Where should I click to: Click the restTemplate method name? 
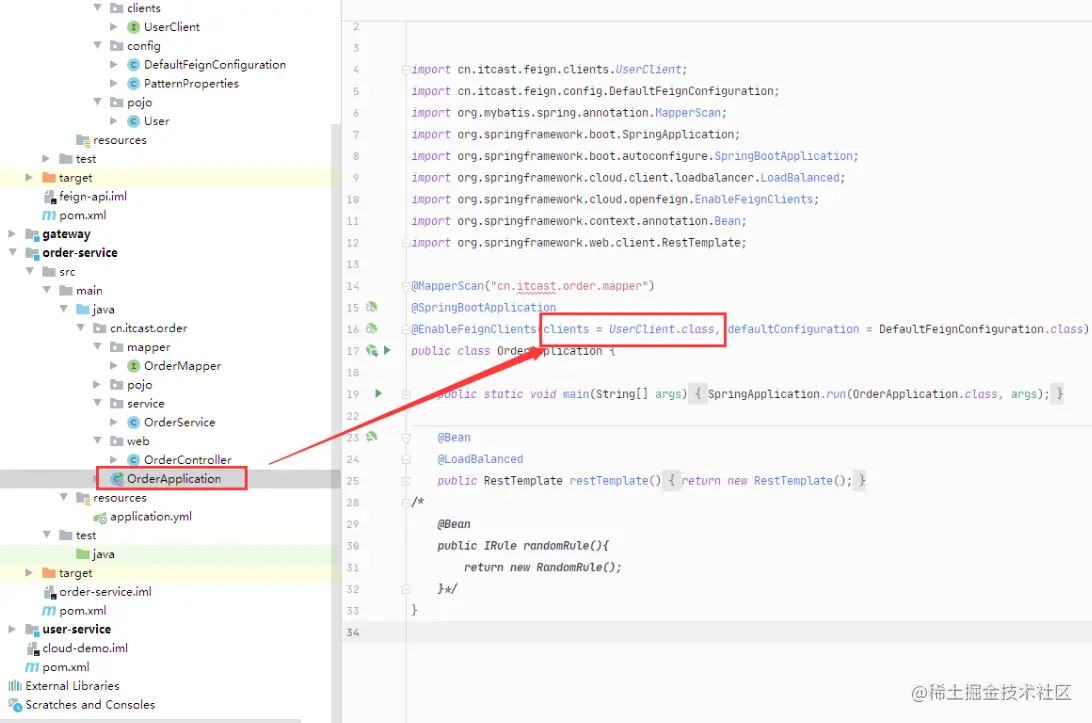click(x=609, y=481)
